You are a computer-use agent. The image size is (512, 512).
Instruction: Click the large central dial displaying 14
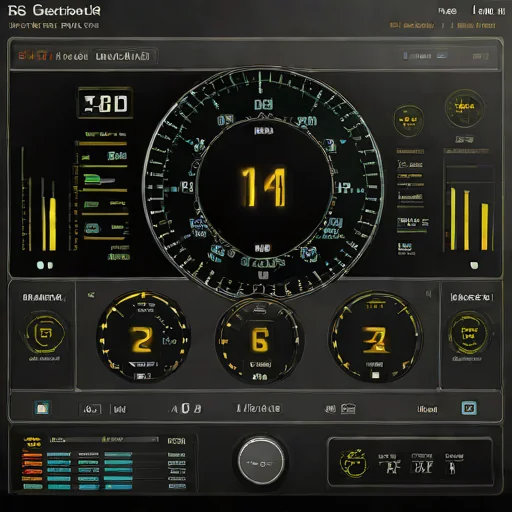click(263, 188)
